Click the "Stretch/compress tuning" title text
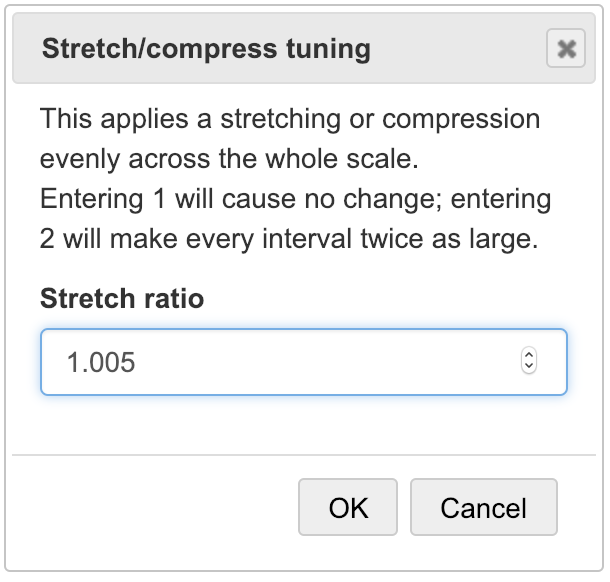The width and height of the screenshot is (610, 582). 206,48
